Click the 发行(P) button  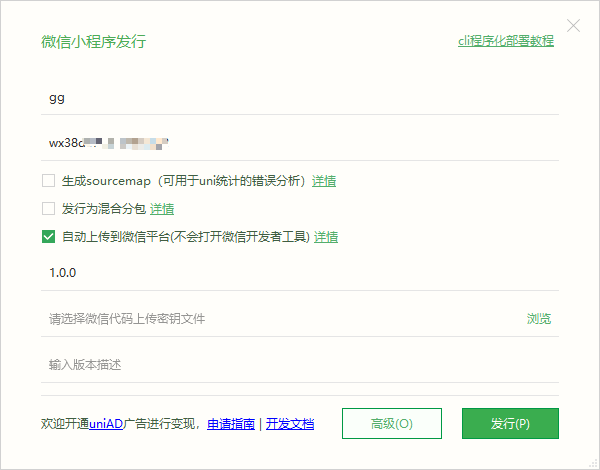[x=510, y=423]
